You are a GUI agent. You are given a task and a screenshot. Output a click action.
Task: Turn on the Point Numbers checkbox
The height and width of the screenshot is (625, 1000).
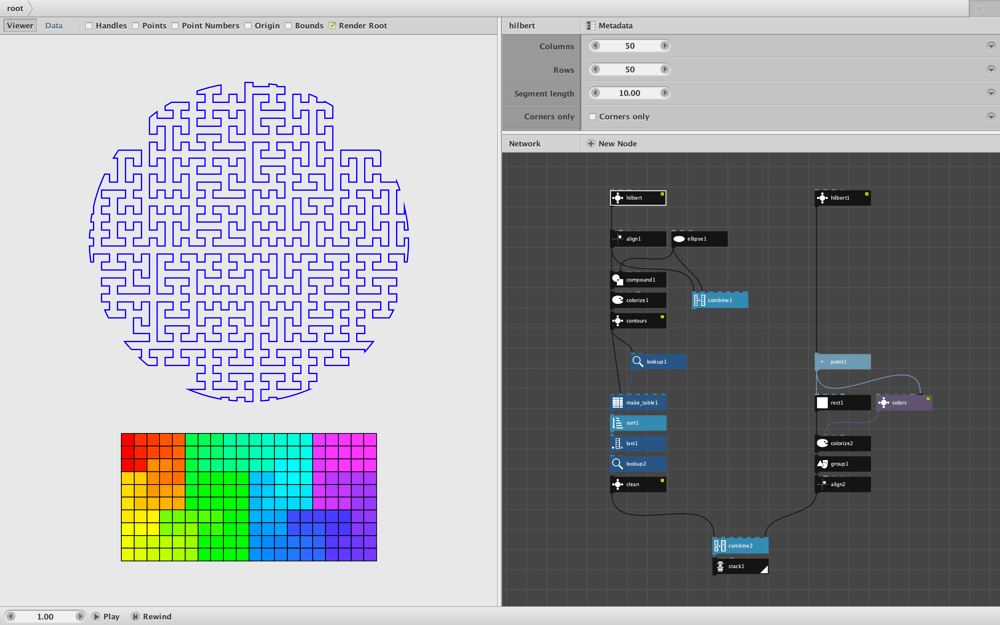click(x=175, y=26)
